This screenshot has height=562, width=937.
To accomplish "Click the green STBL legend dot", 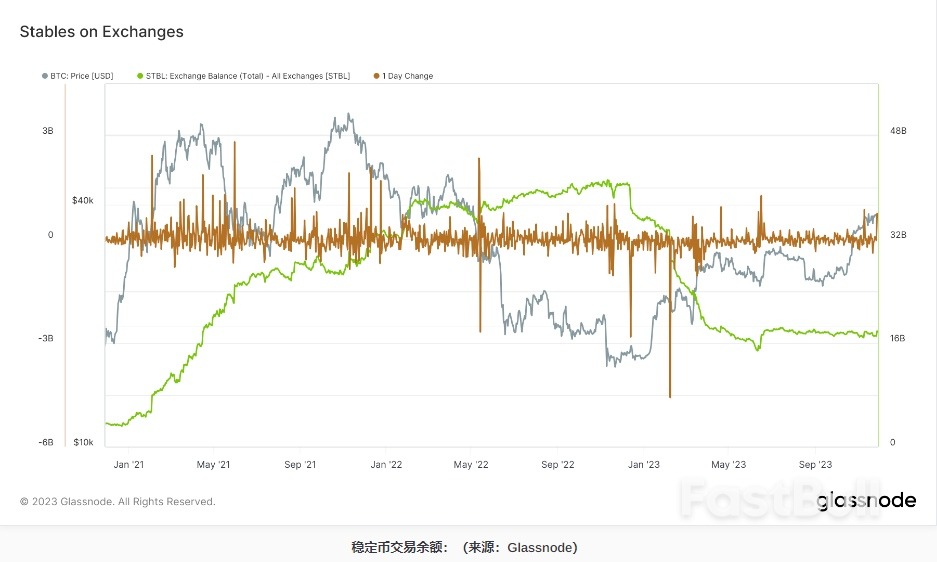I will pos(140,76).
